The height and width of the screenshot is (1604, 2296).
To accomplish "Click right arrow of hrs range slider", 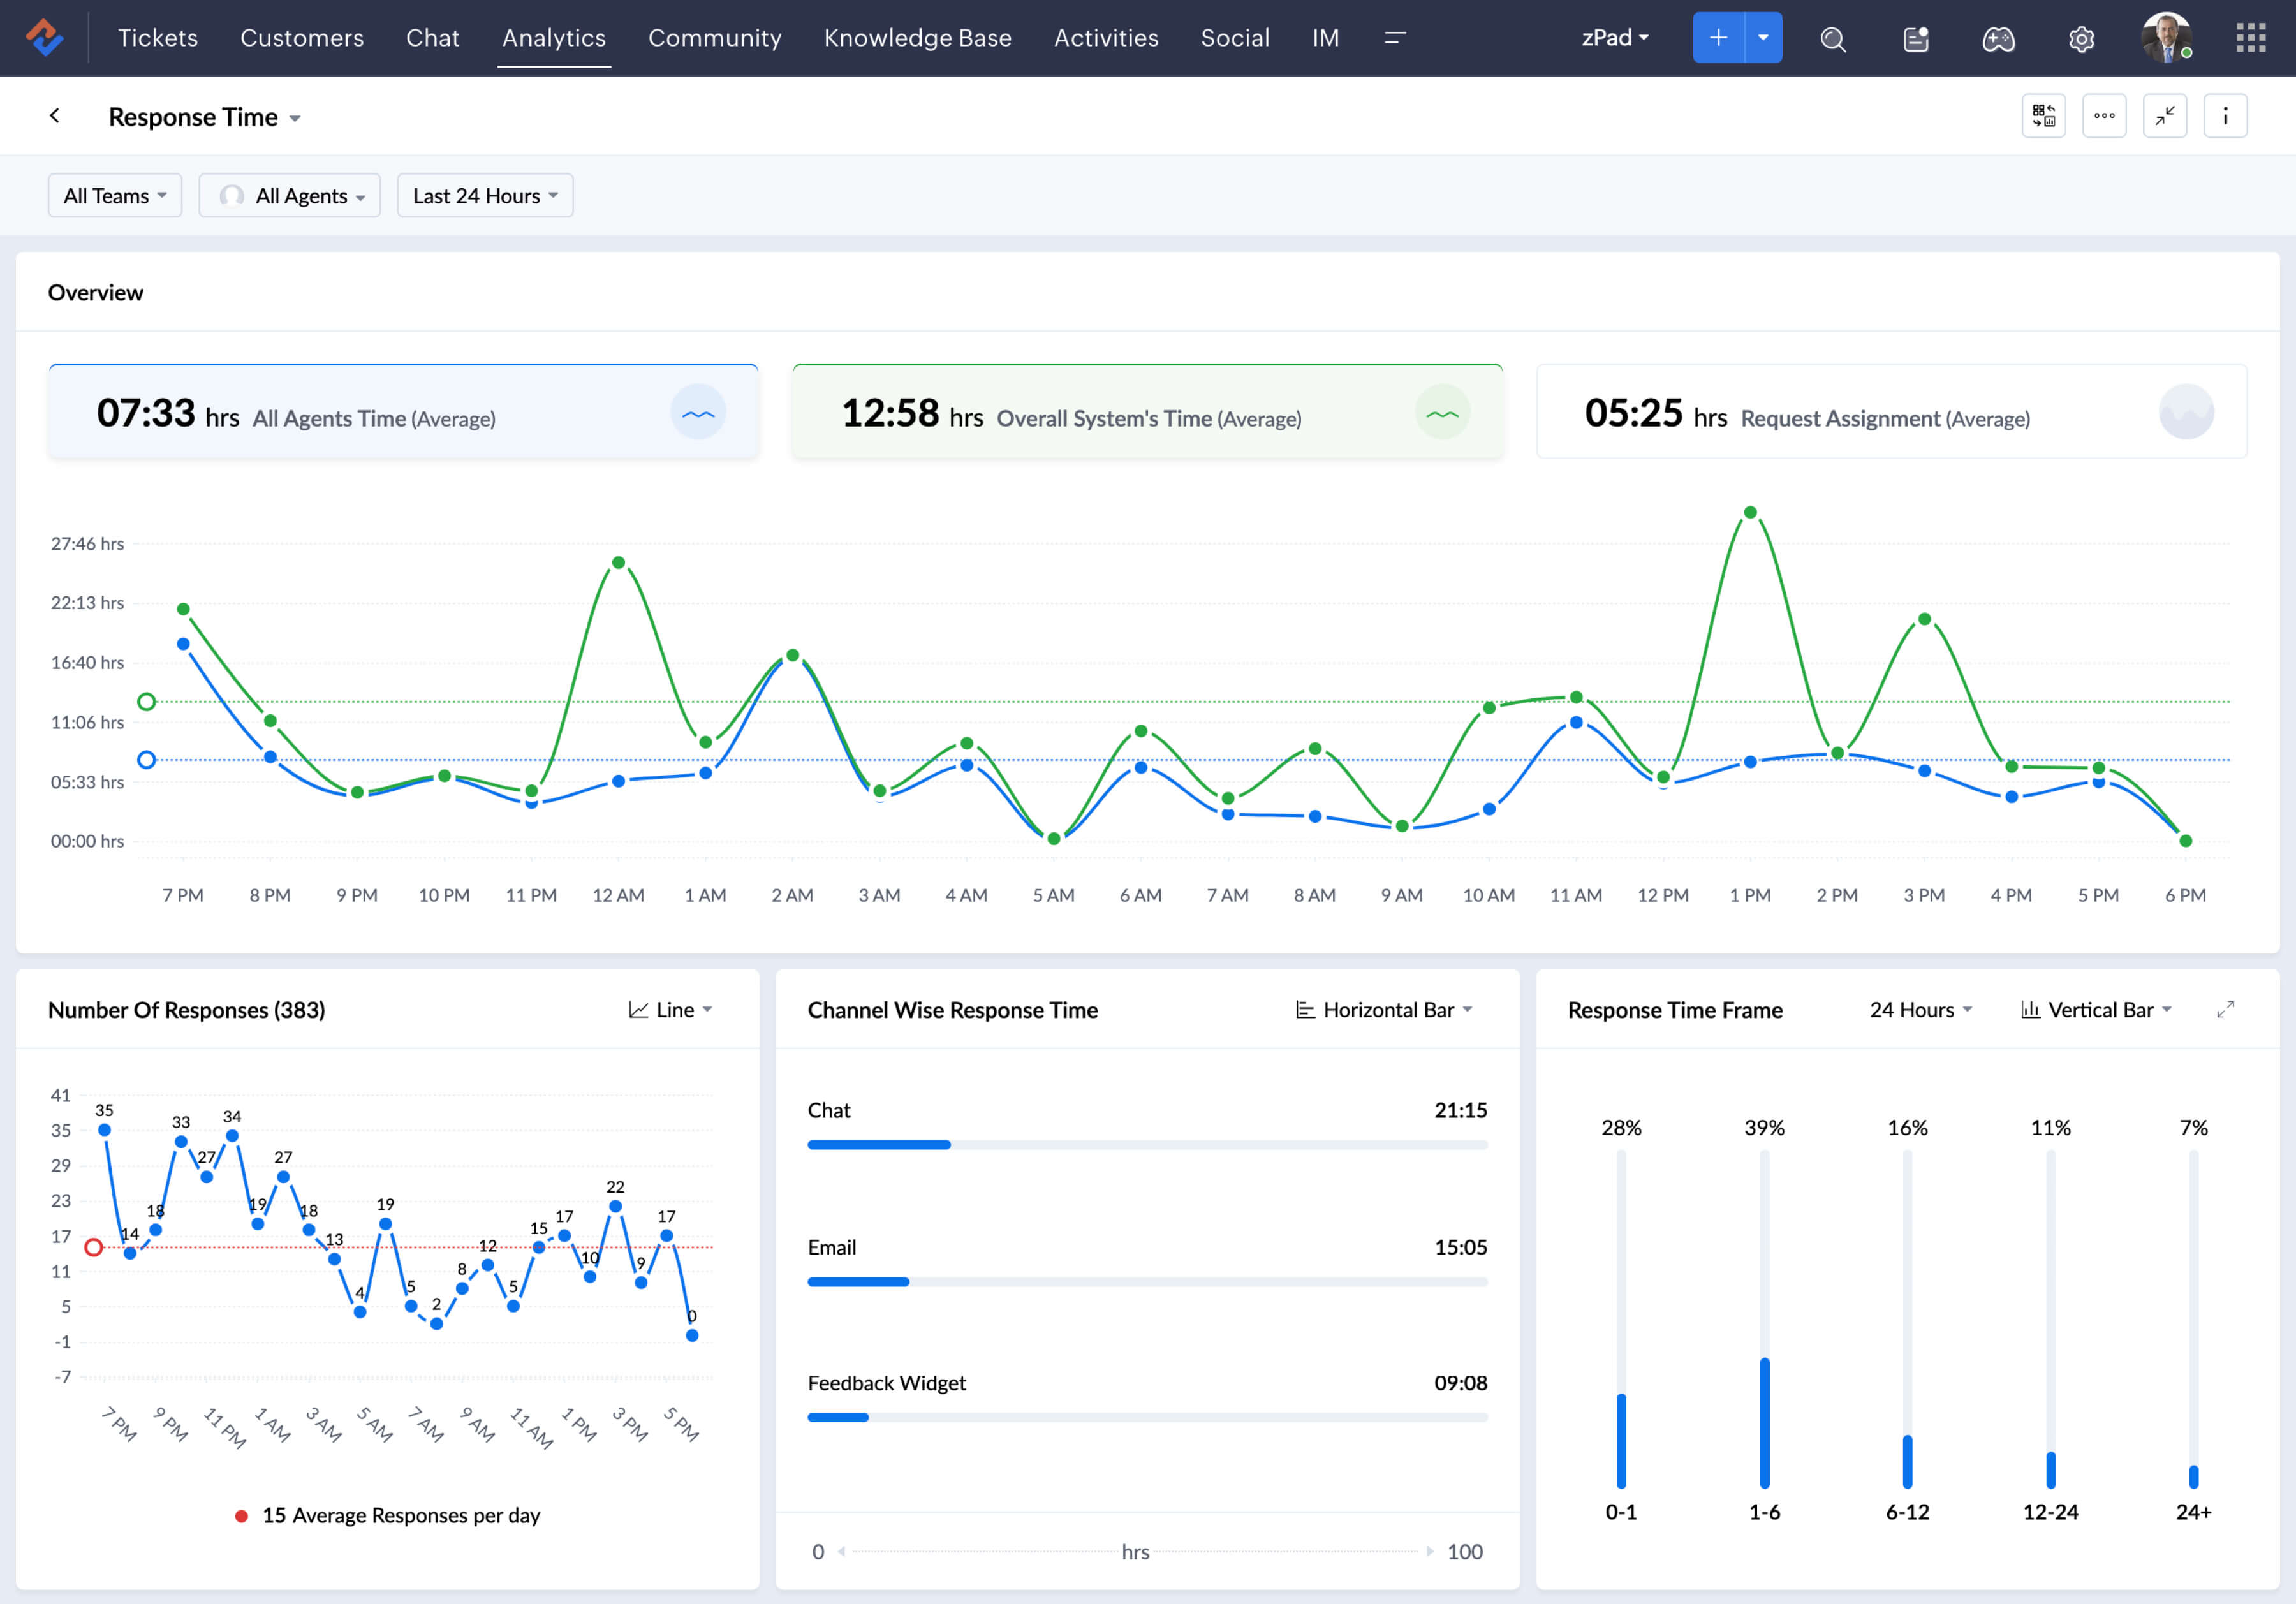I will 1429,1551.
